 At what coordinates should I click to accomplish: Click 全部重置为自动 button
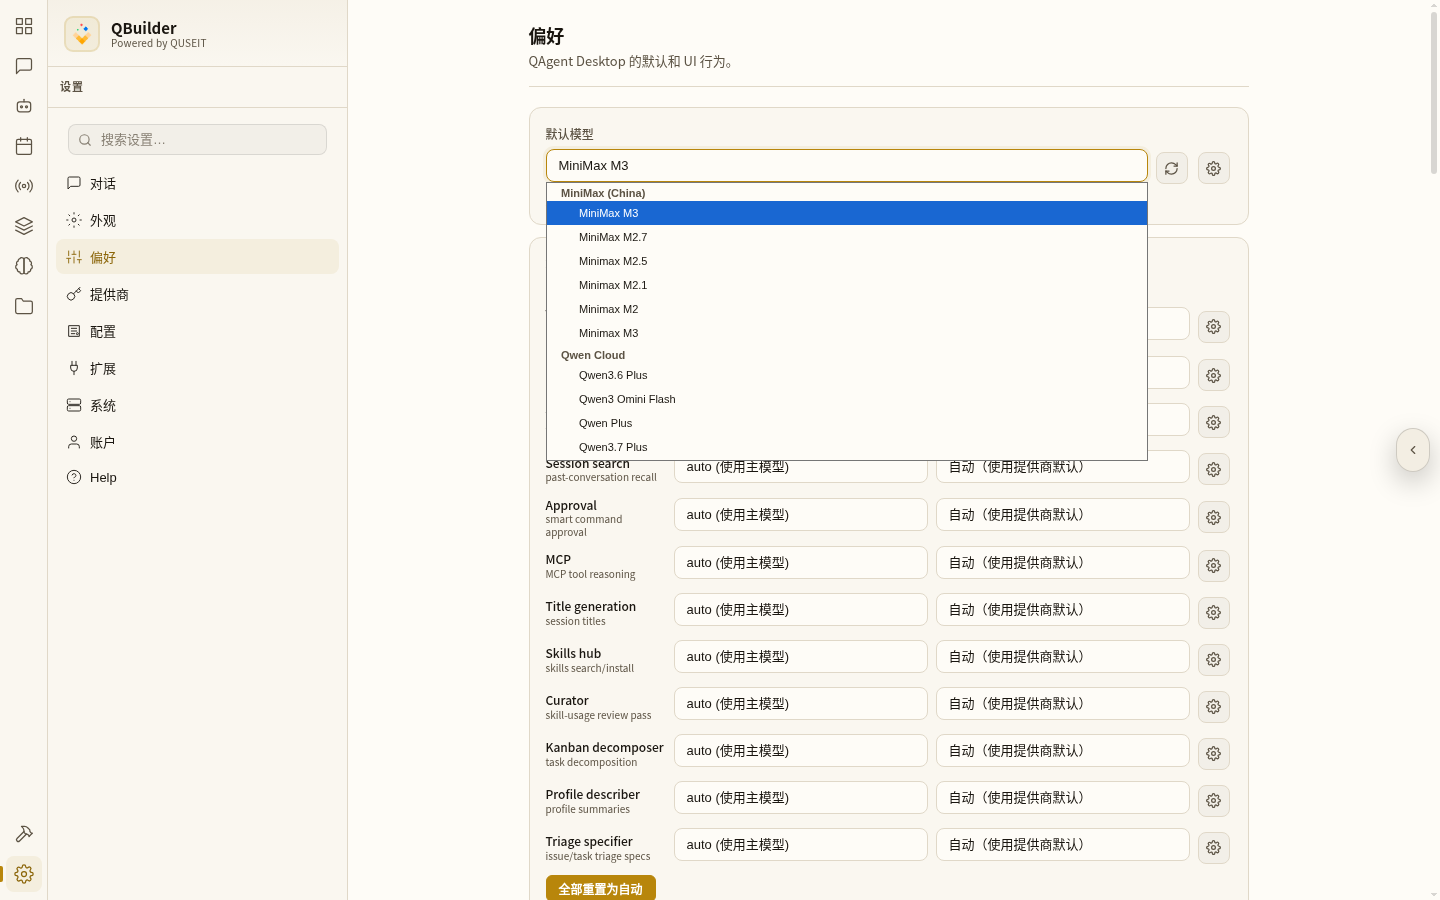pos(601,889)
